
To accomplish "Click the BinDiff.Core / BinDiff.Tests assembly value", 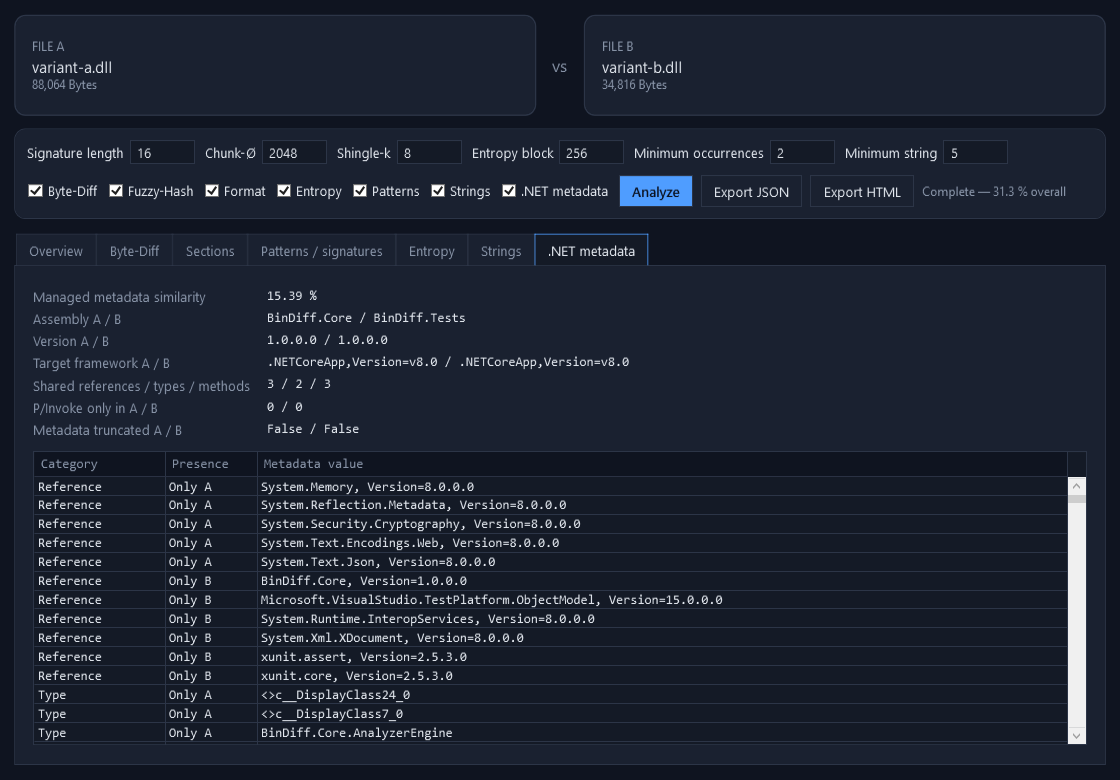I will [x=366, y=318].
